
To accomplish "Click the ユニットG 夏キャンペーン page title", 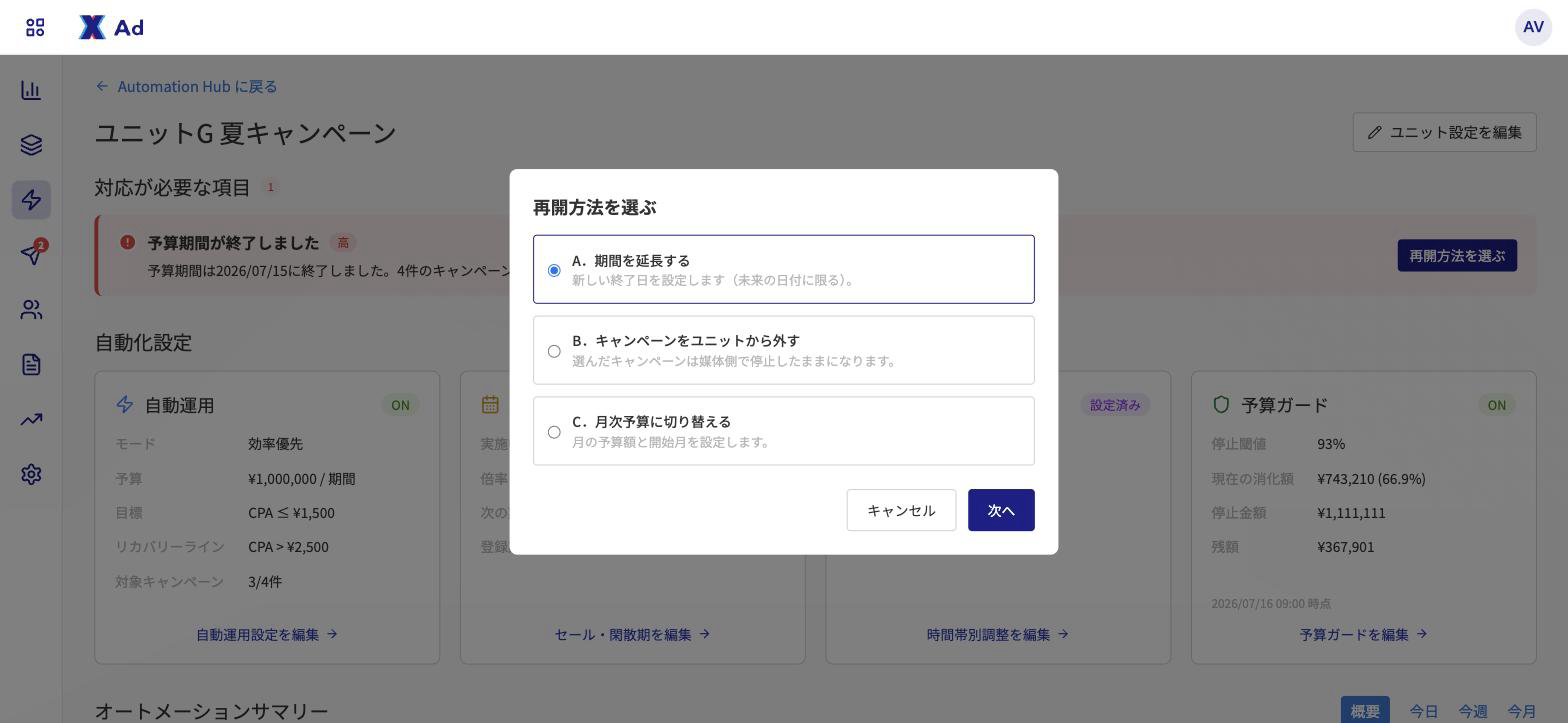I will click(x=246, y=133).
